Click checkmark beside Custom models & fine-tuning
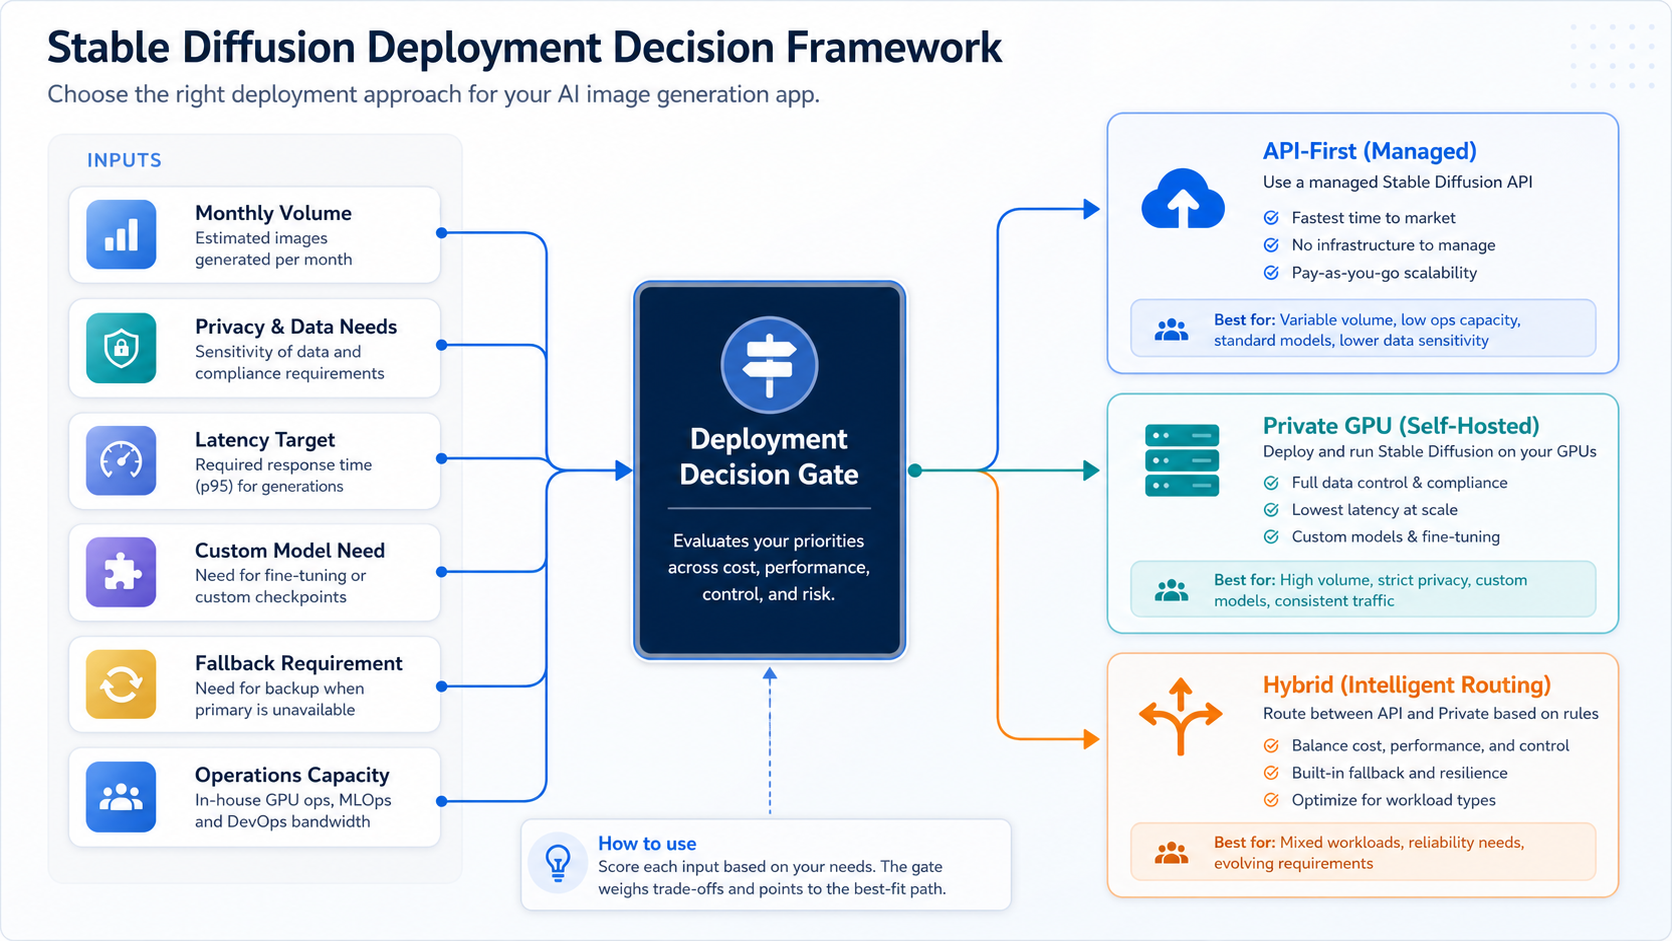 click(1271, 537)
